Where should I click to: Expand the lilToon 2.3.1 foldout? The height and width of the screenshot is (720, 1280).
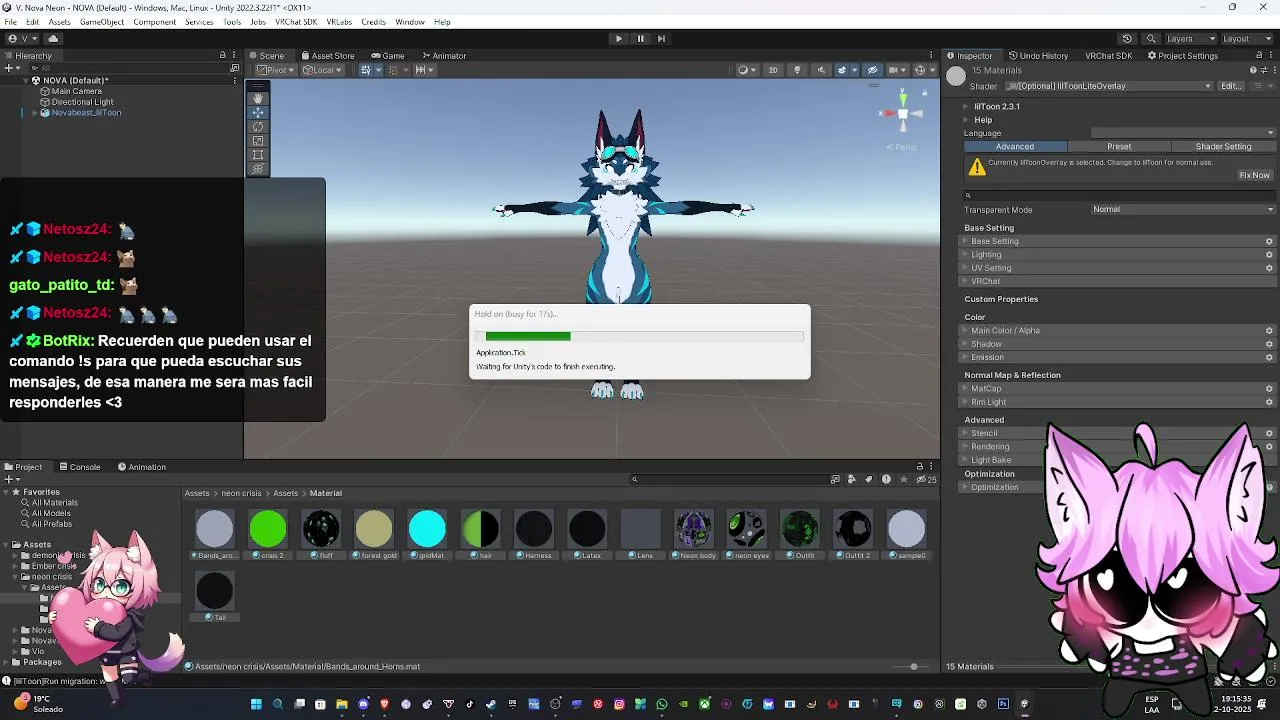coord(966,106)
